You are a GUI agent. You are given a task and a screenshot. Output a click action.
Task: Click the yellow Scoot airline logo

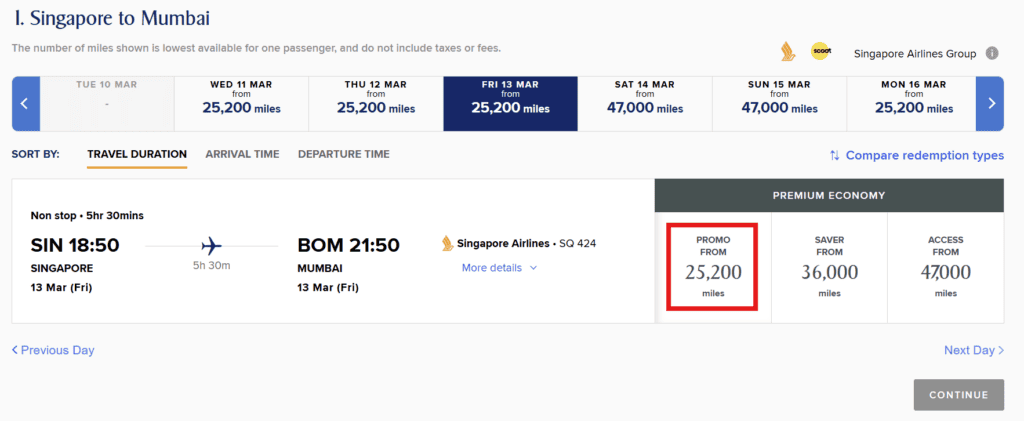click(821, 52)
